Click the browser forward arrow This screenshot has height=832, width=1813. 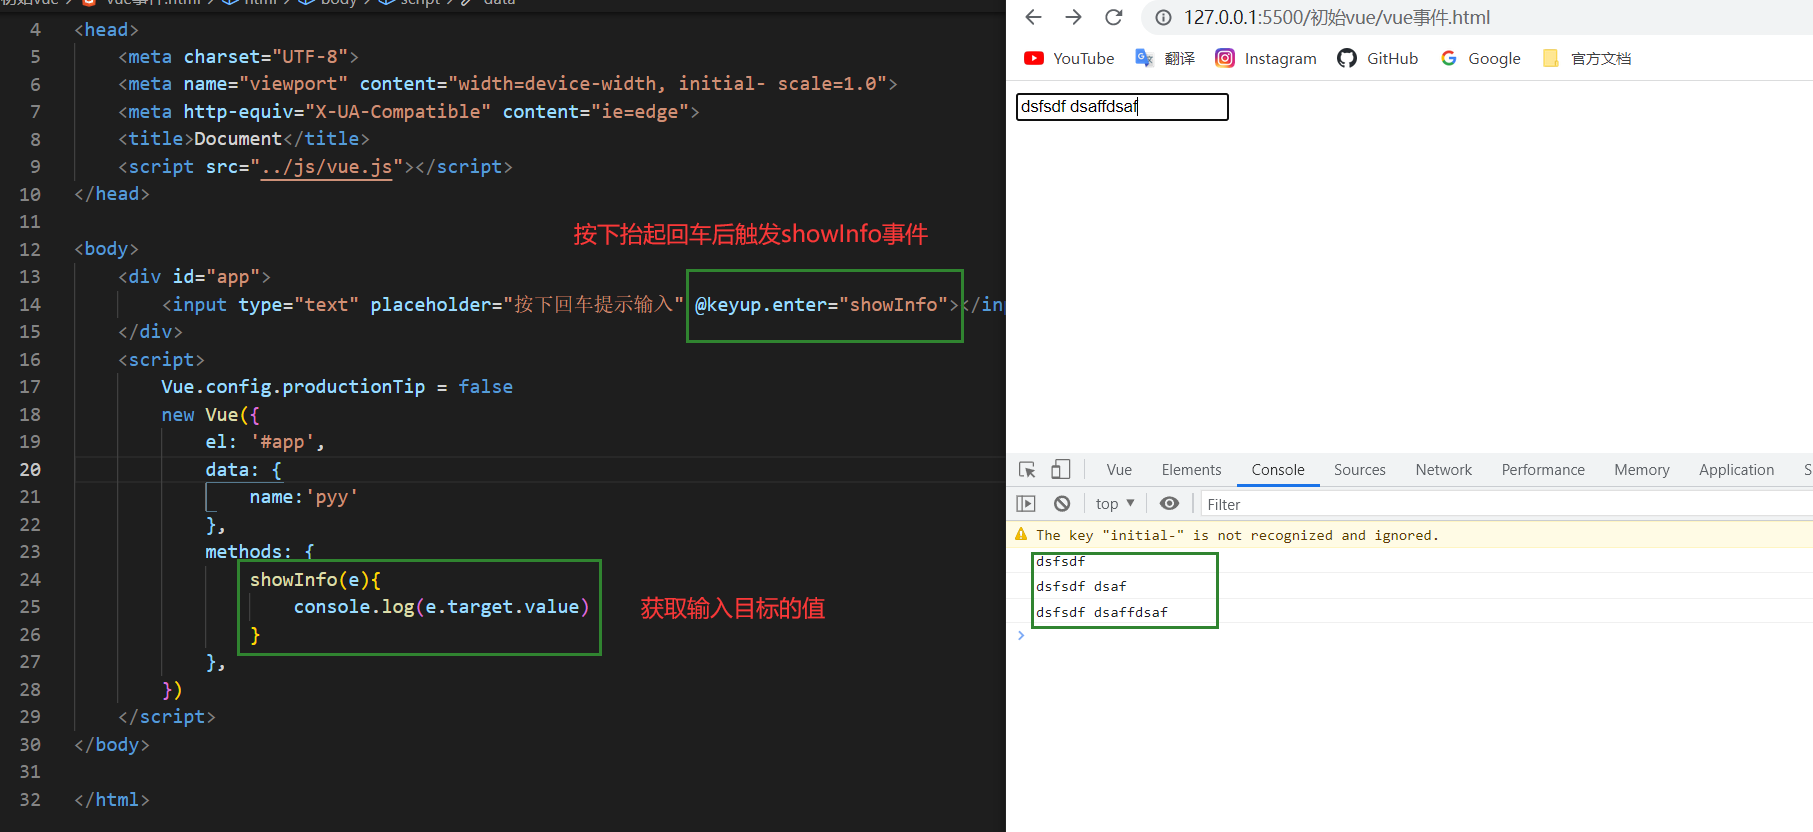click(x=1073, y=17)
